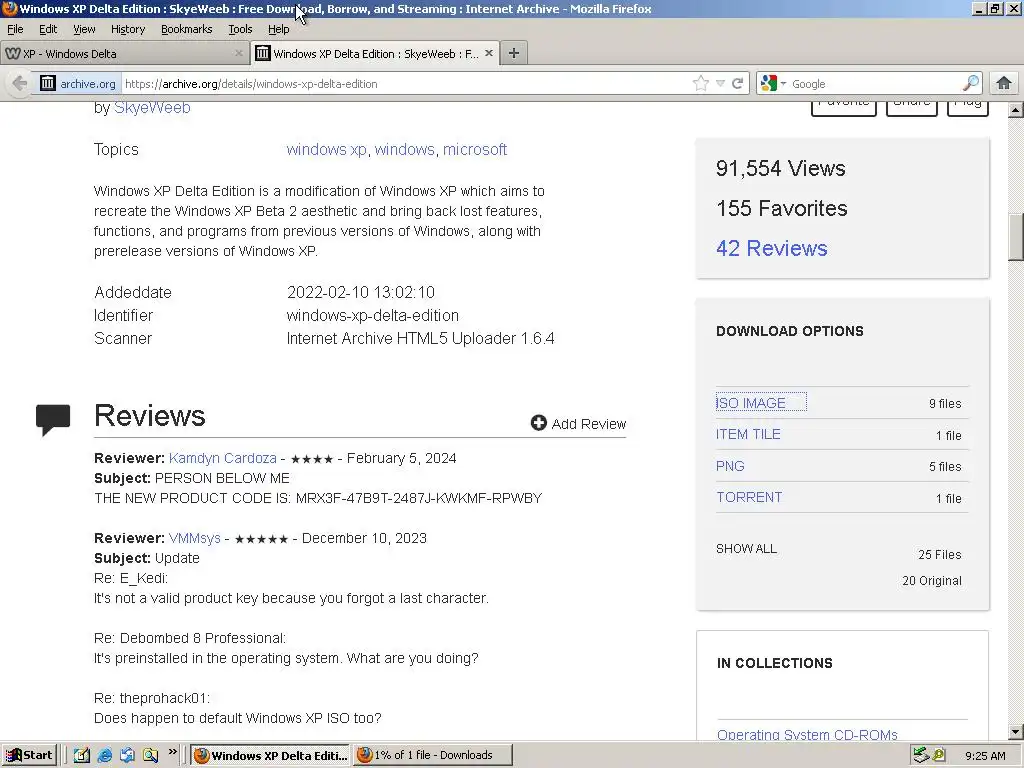Click the '25 Files' total count

pos(940,554)
